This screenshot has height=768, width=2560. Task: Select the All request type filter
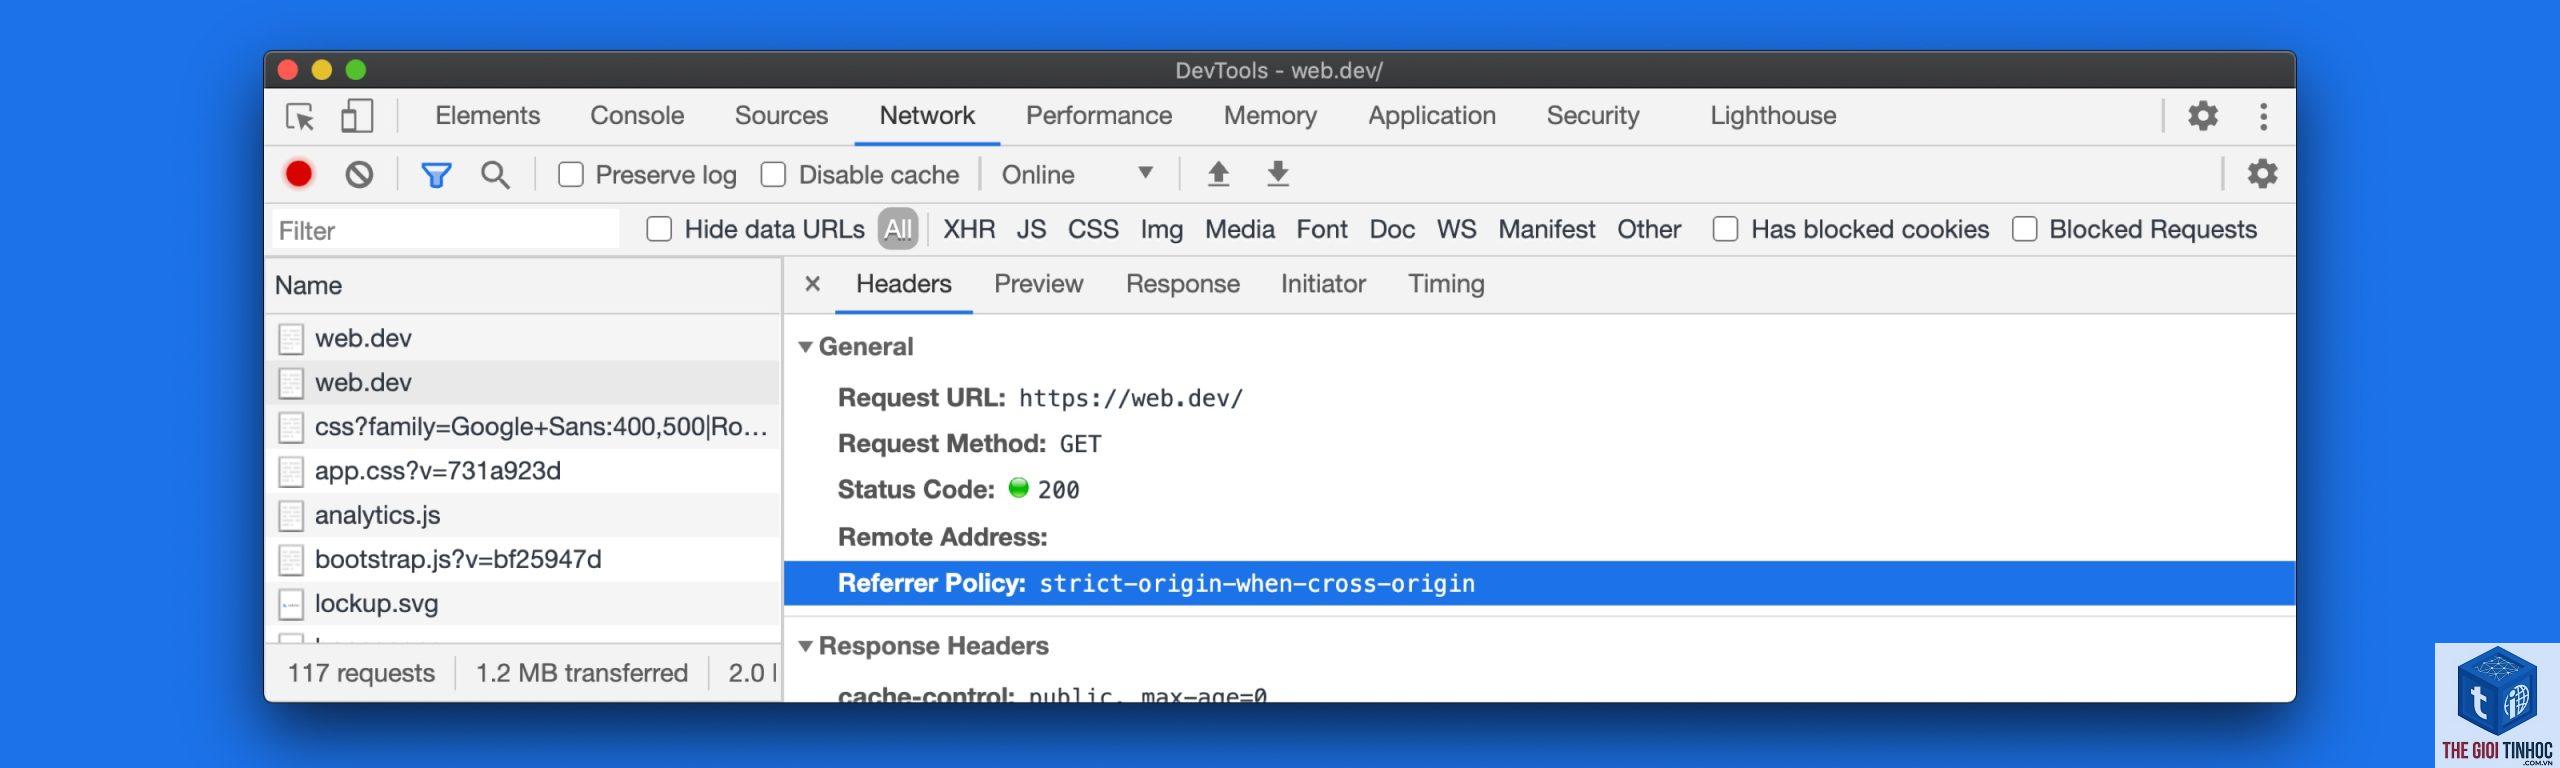[x=898, y=229]
